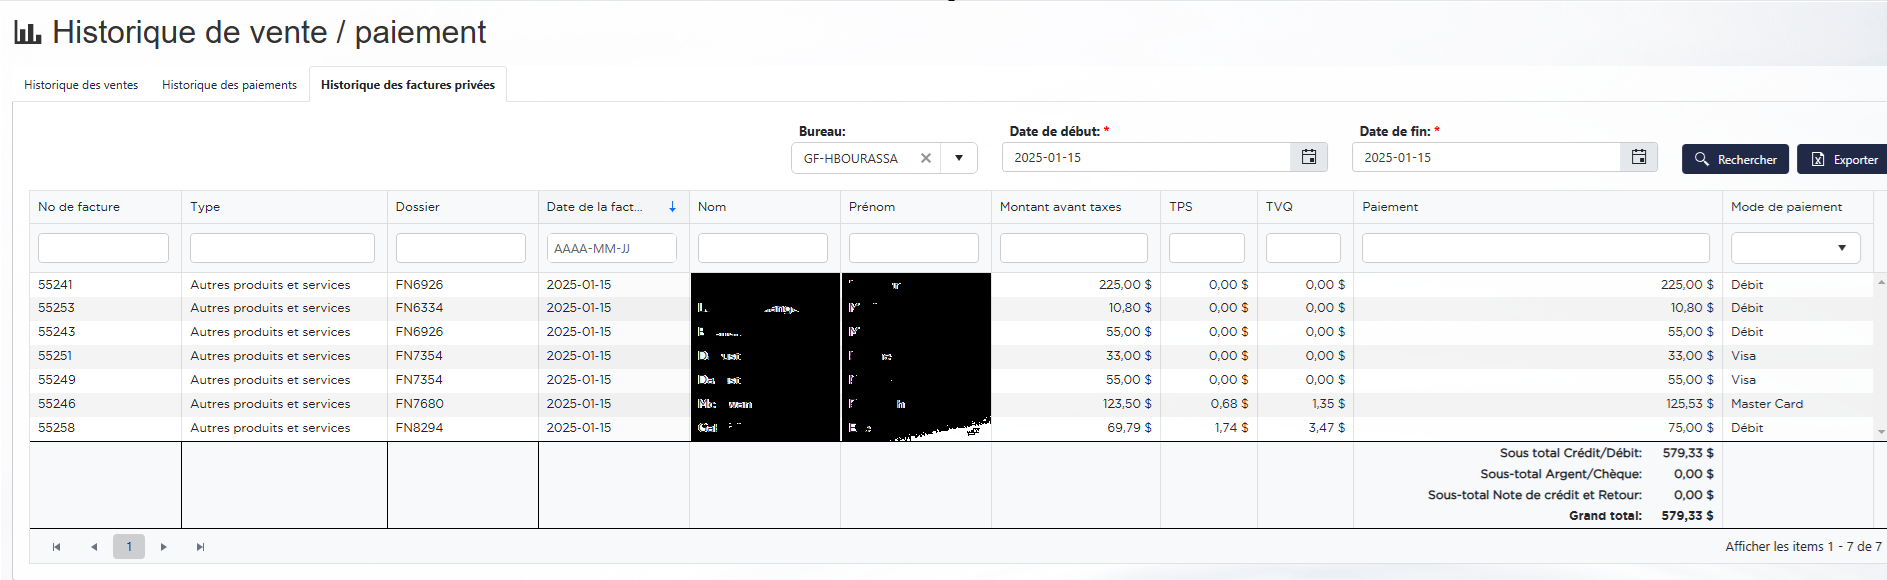
Task: Go to the first page of results
Action: pos(57,547)
